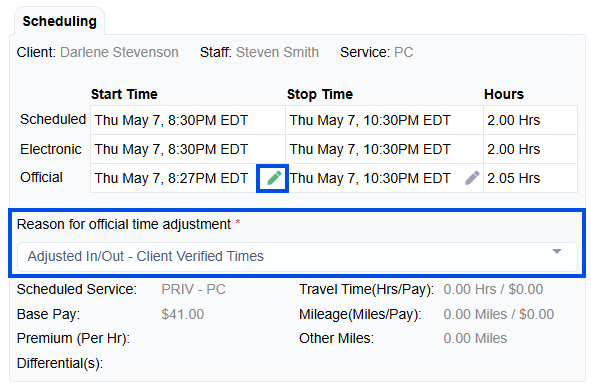
Task: Select Scheduled start time 8:30PM EDT cell
Action: point(188,120)
